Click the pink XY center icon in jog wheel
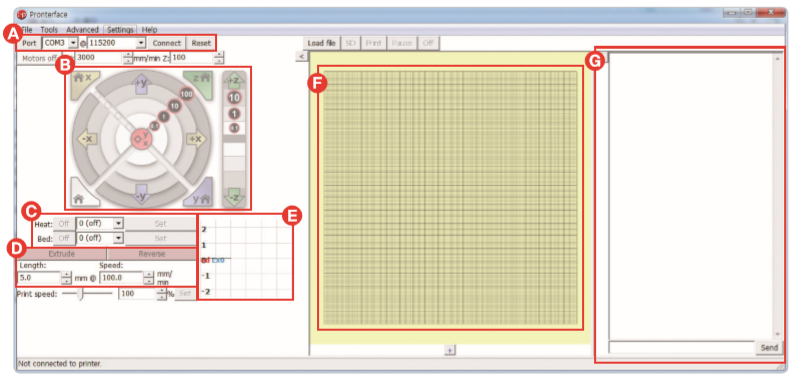Image resolution: width=794 pixels, height=379 pixels. 141,138
